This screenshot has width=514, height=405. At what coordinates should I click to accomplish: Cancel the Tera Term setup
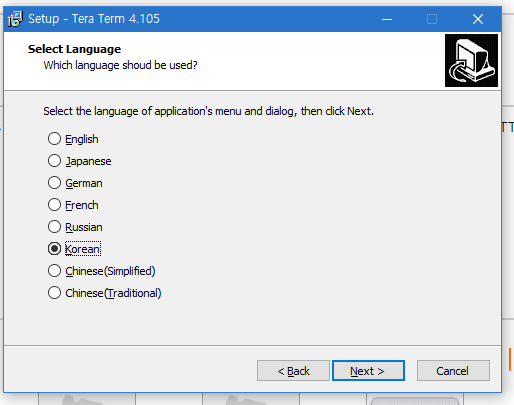453,371
